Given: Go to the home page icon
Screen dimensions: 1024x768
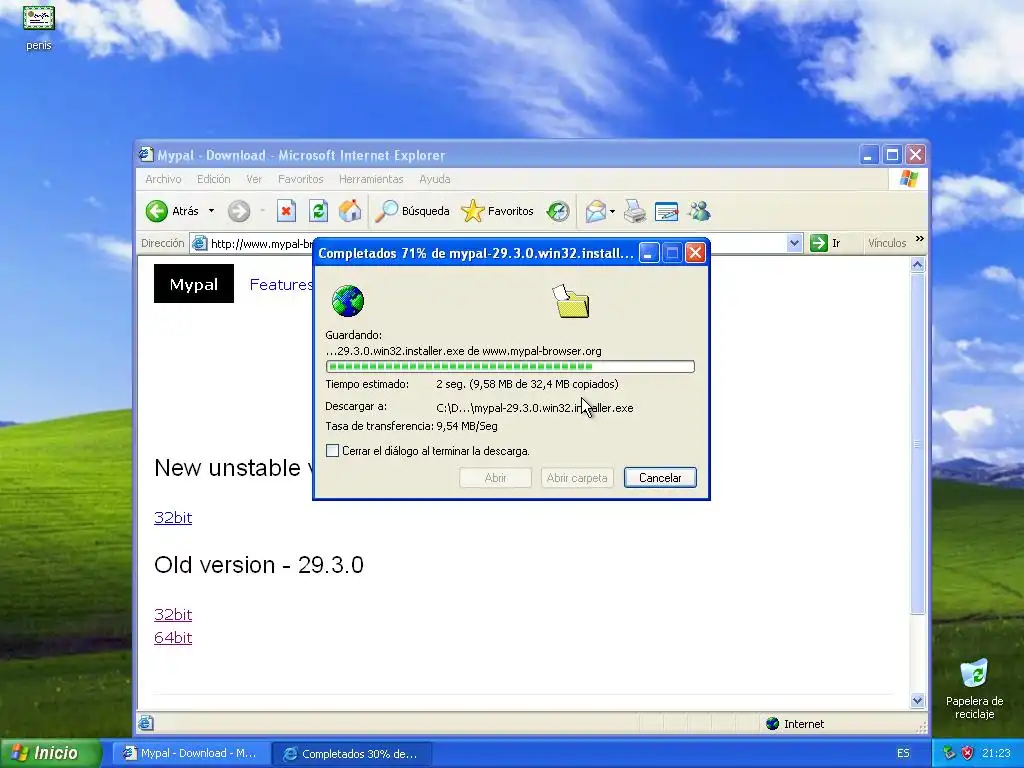Looking at the screenshot, I should (x=350, y=211).
